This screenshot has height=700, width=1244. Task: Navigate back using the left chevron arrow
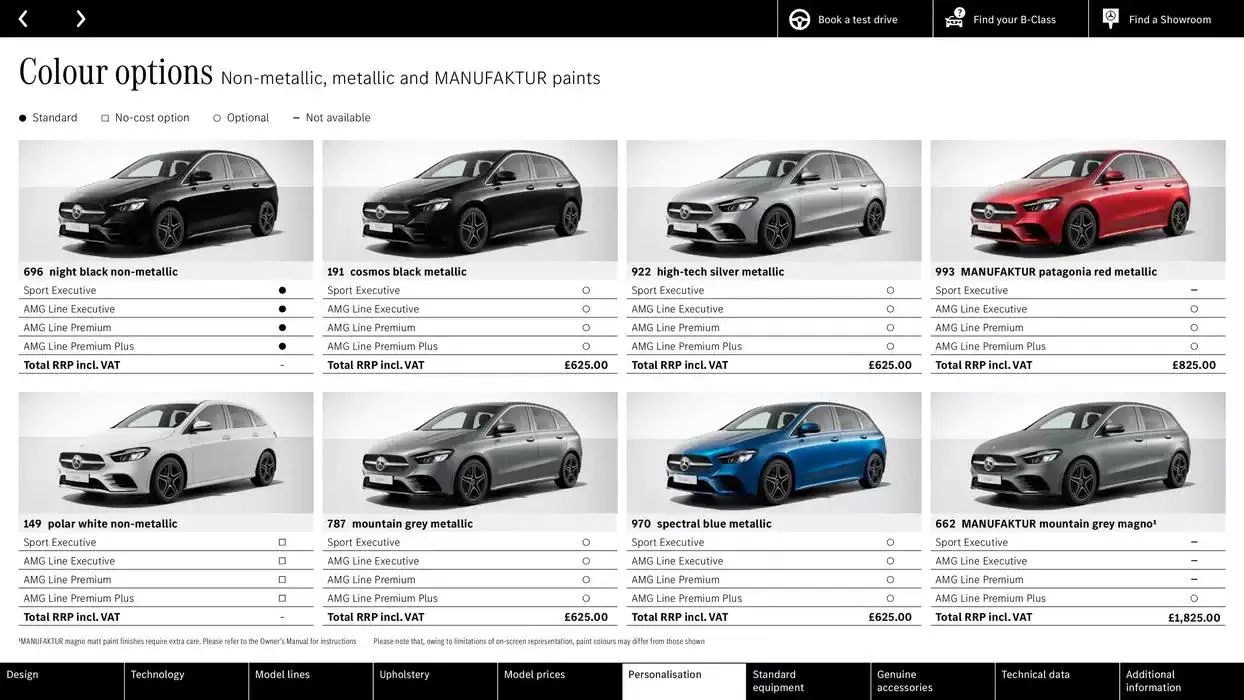pyautogui.click(x=22, y=18)
